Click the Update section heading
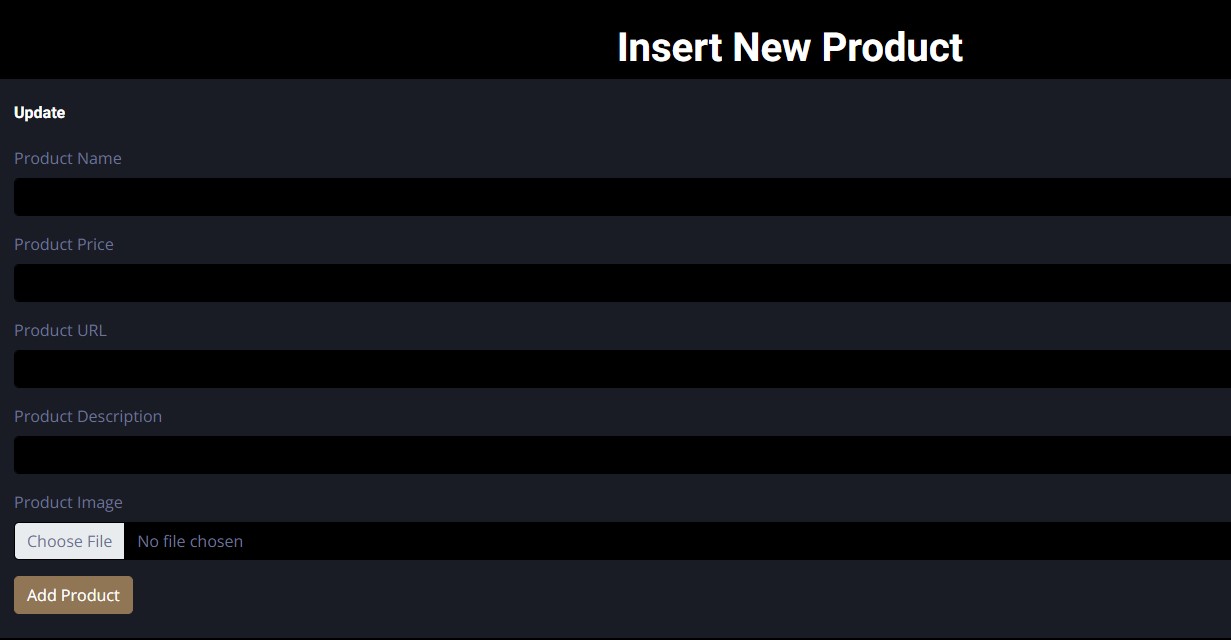The width and height of the screenshot is (1231, 640). pyautogui.click(x=40, y=113)
